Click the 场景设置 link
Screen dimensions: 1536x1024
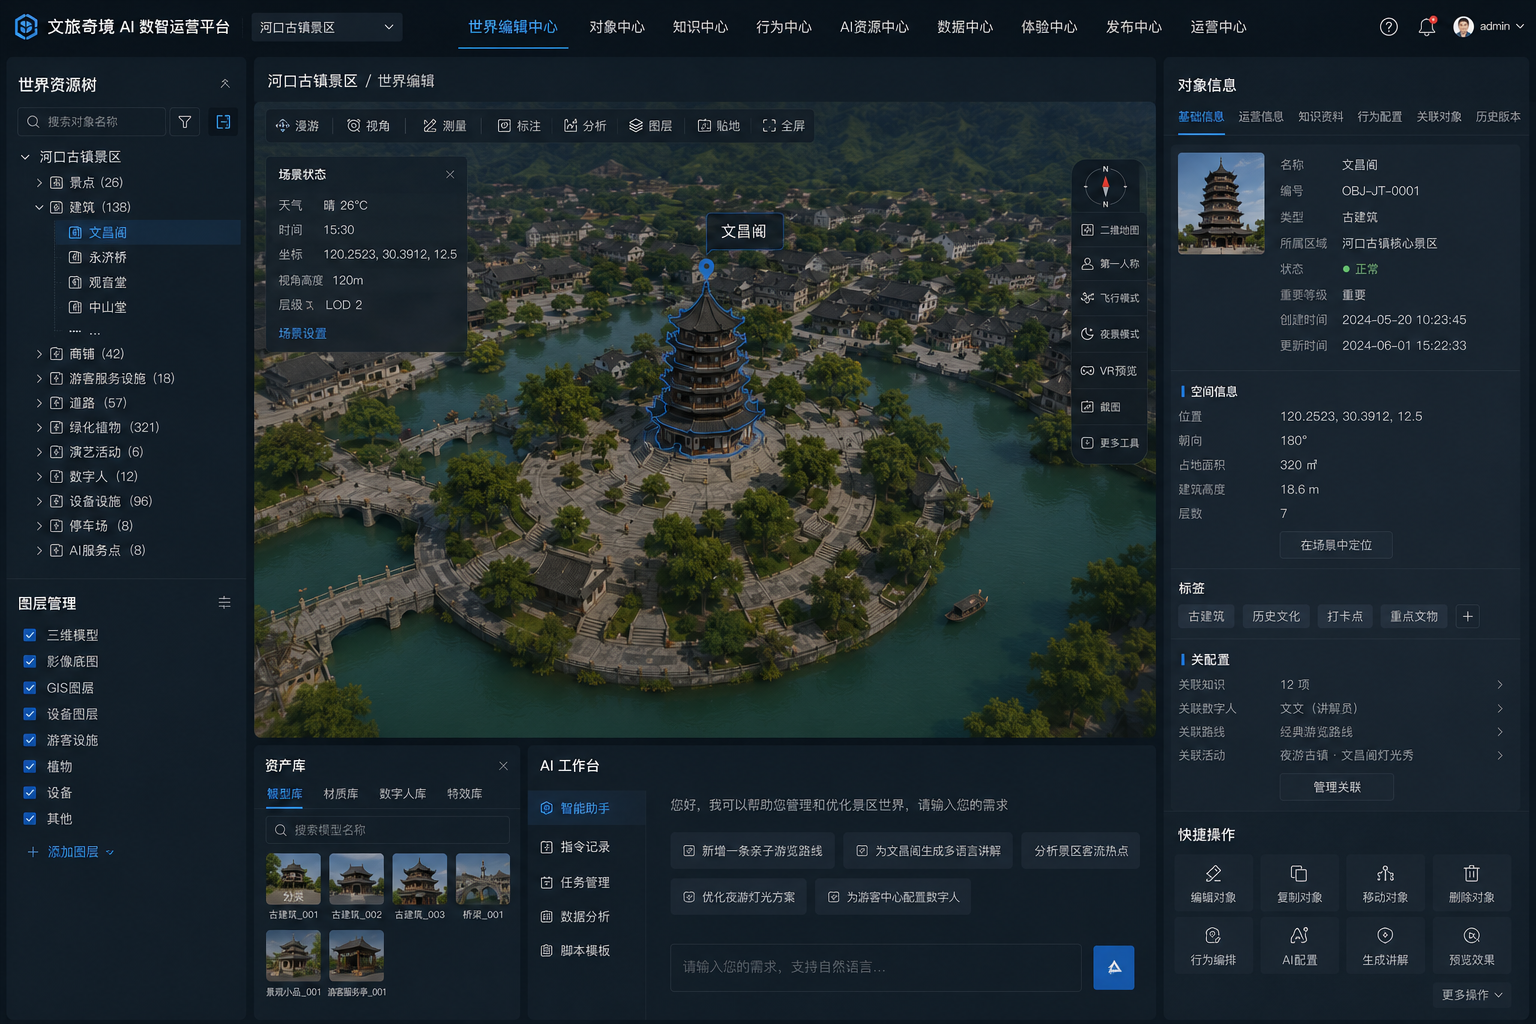point(302,334)
